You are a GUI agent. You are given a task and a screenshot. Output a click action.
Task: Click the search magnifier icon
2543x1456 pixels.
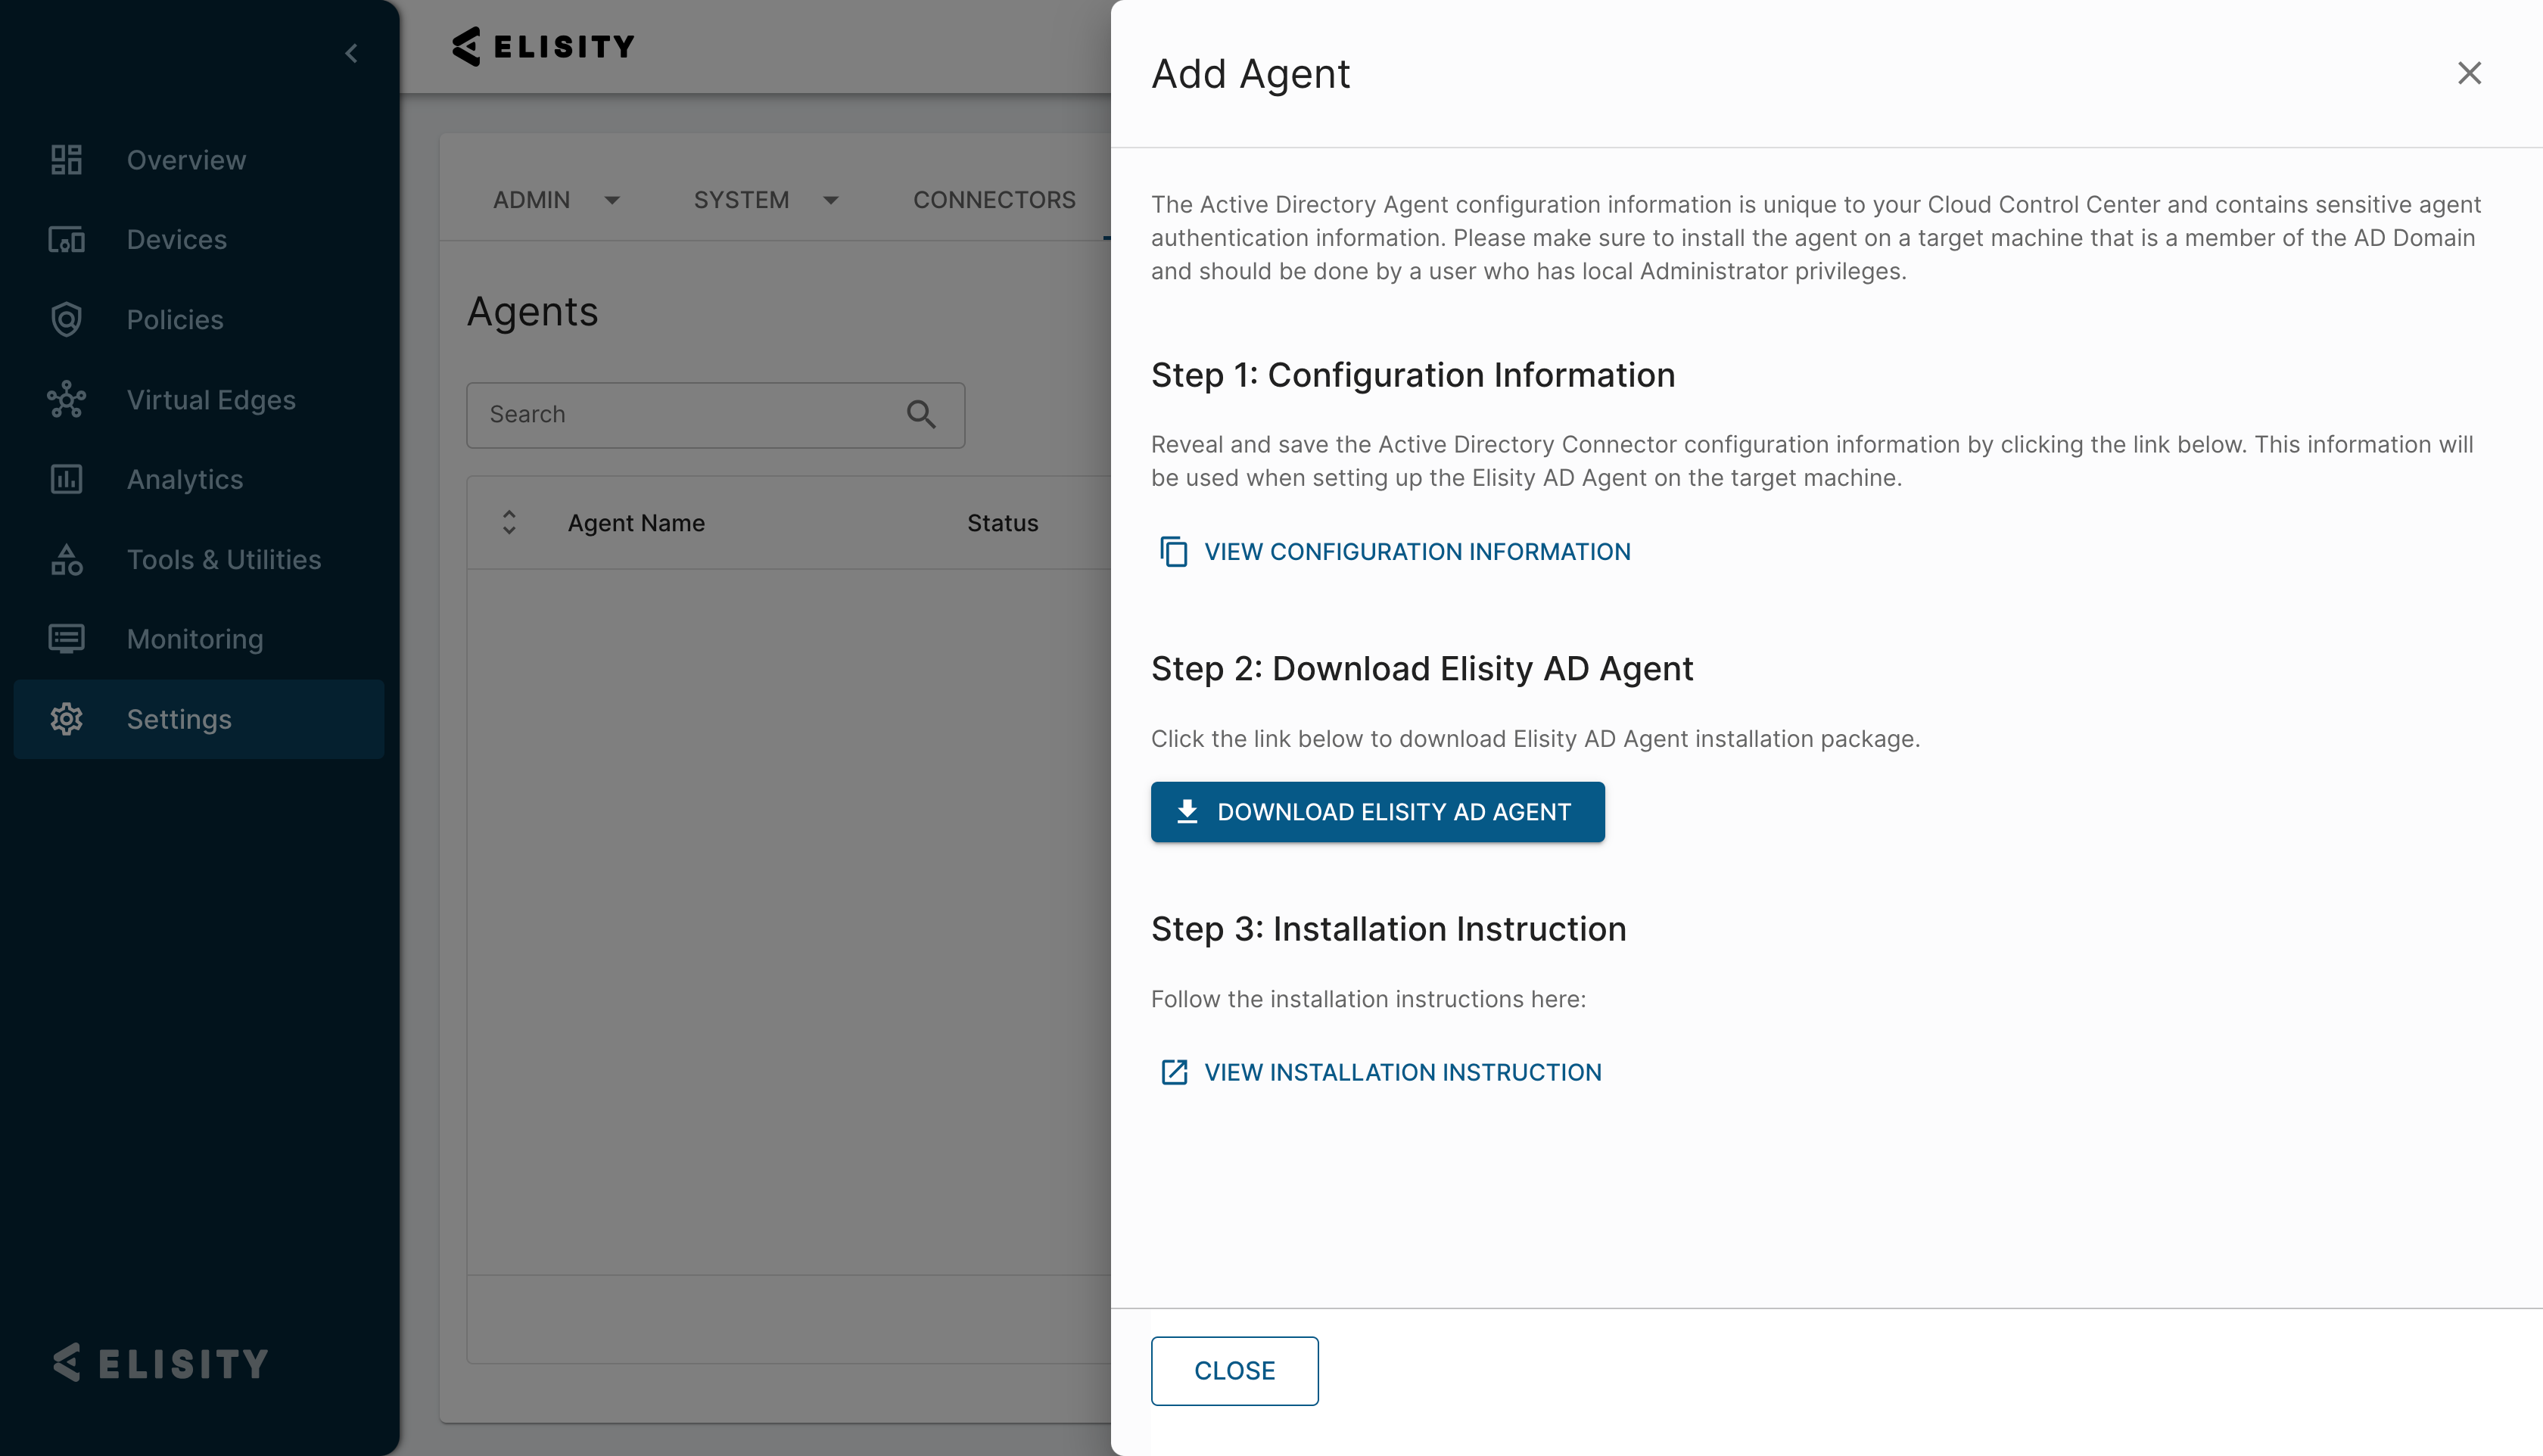(x=921, y=414)
